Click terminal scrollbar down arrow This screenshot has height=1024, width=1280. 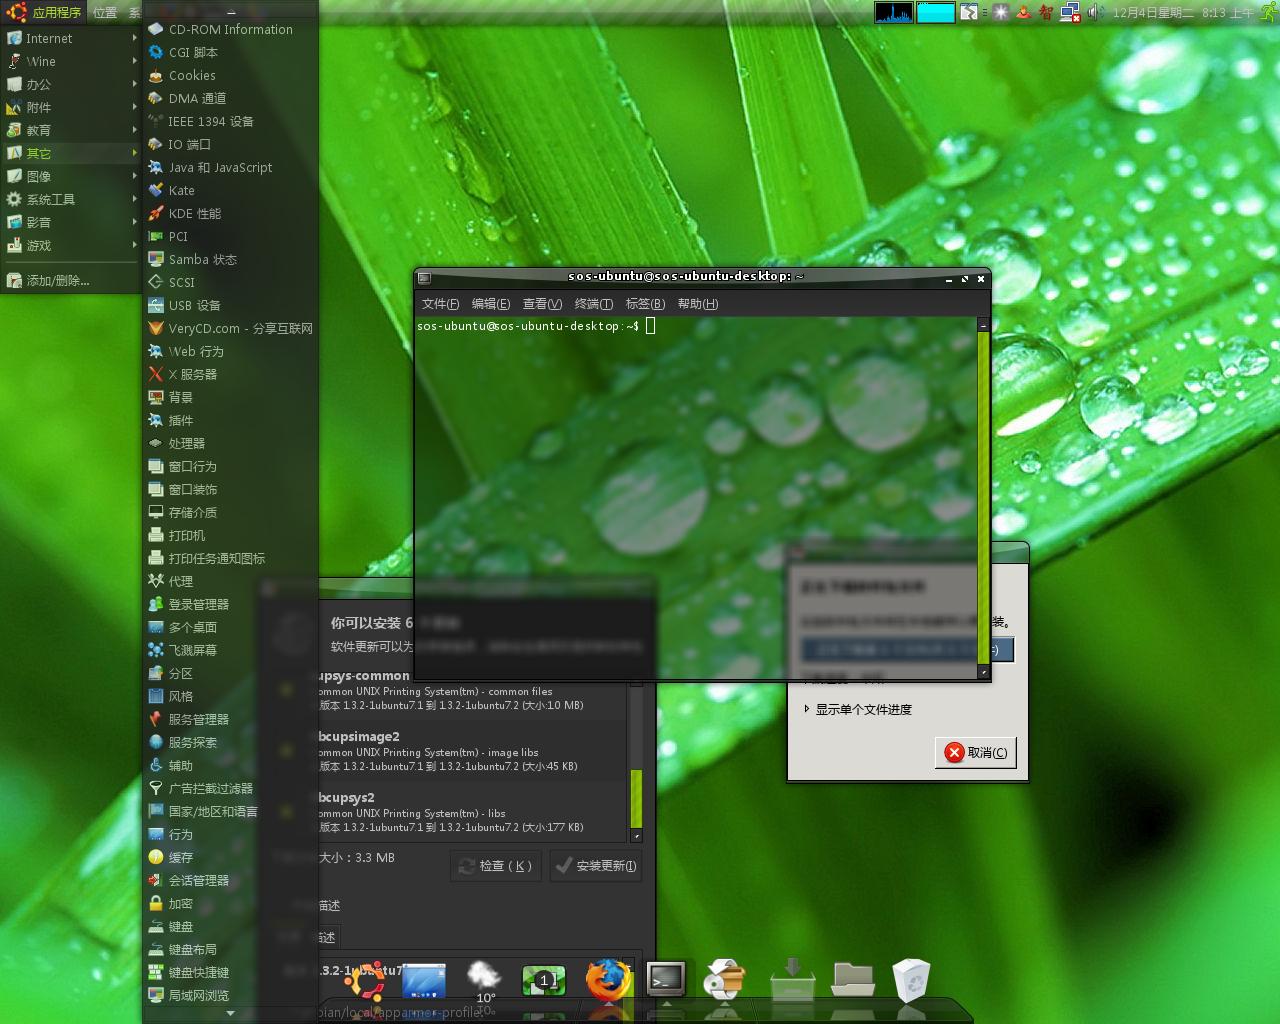click(x=983, y=672)
